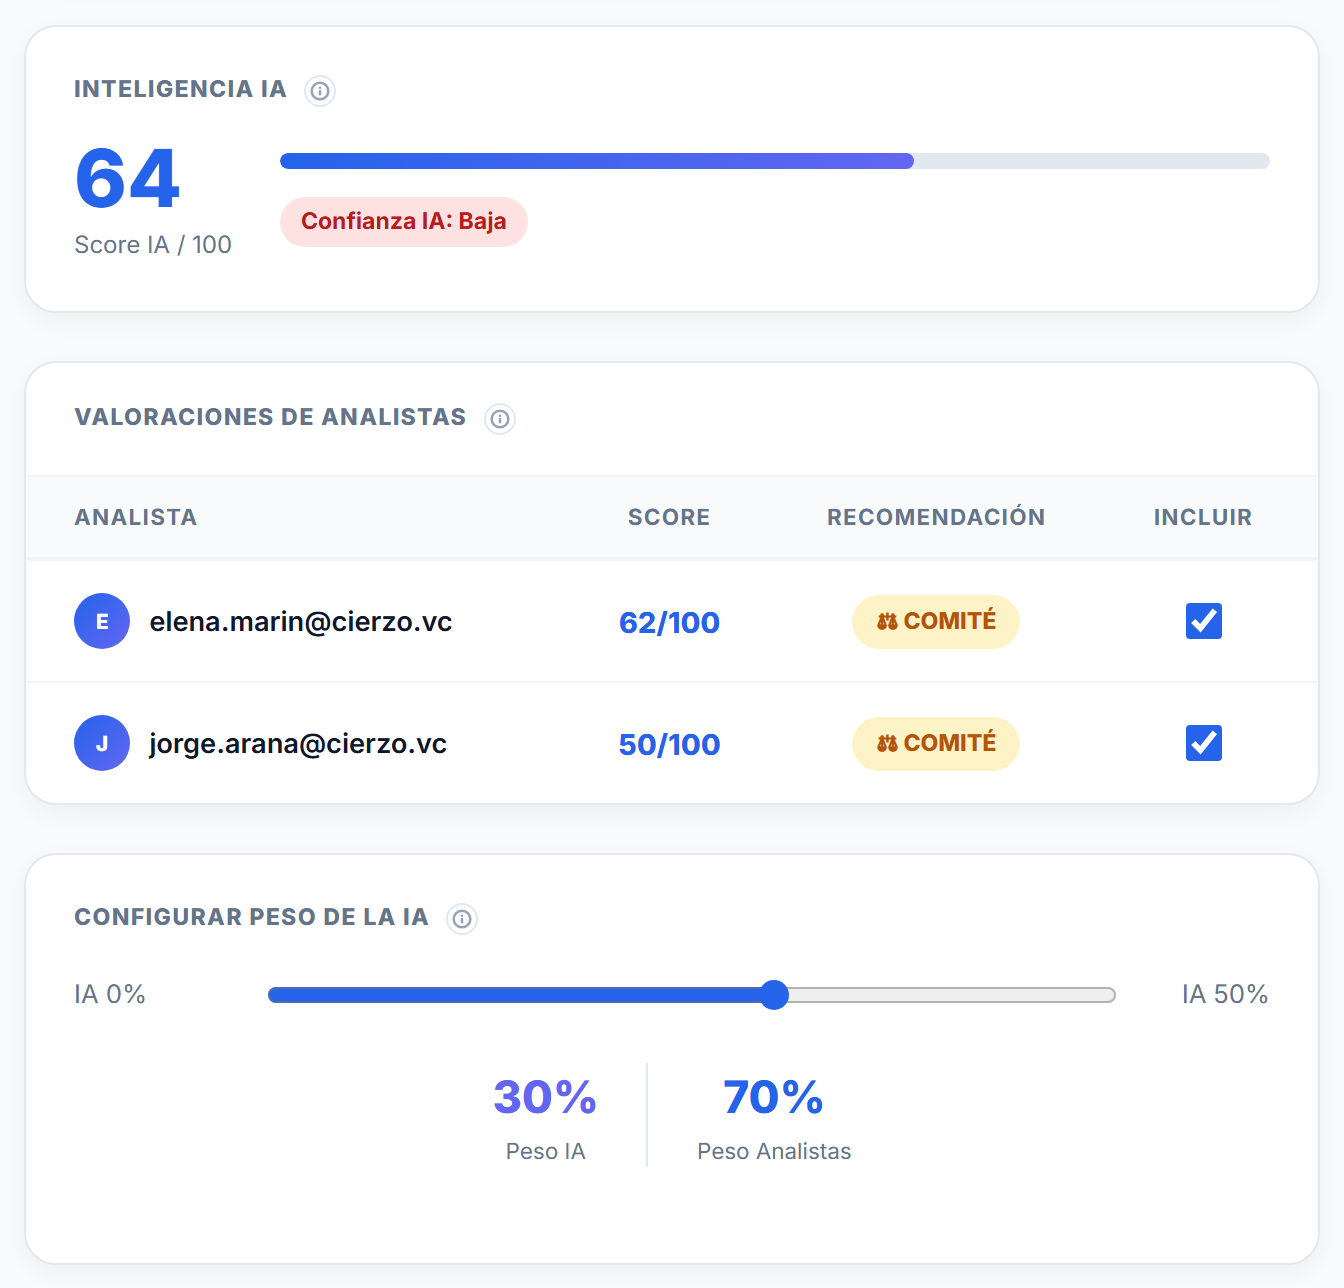Click the Configurar Peso de la IA heading
Image resolution: width=1344 pixels, height=1288 pixels.
coord(251,917)
